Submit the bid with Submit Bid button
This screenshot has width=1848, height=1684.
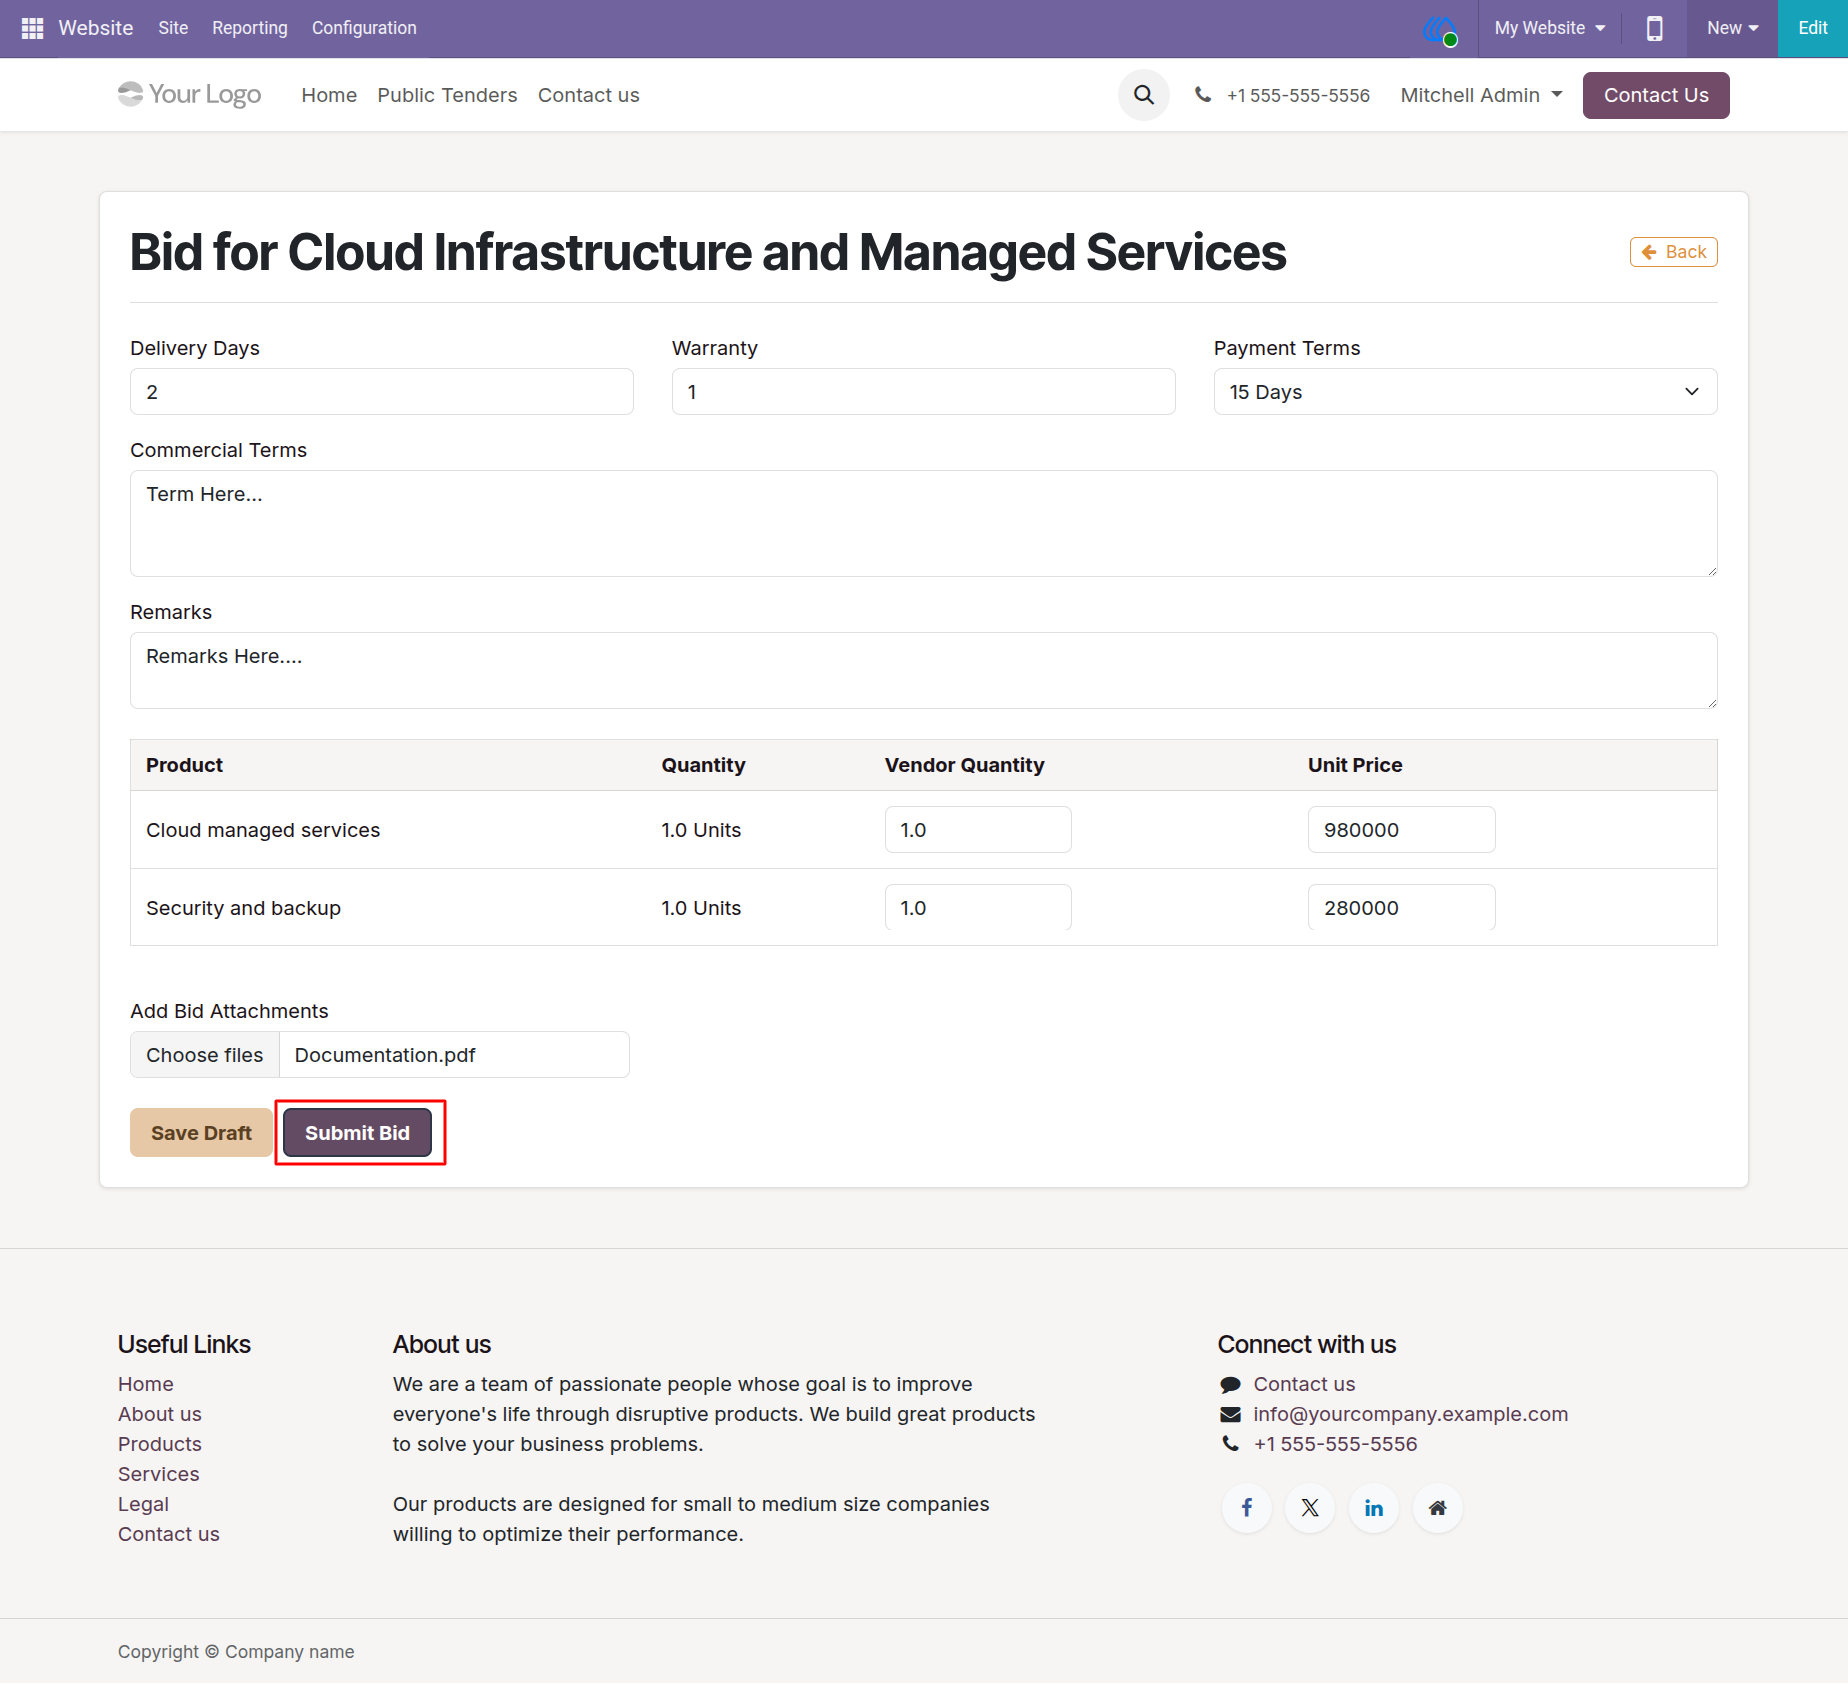click(357, 1133)
